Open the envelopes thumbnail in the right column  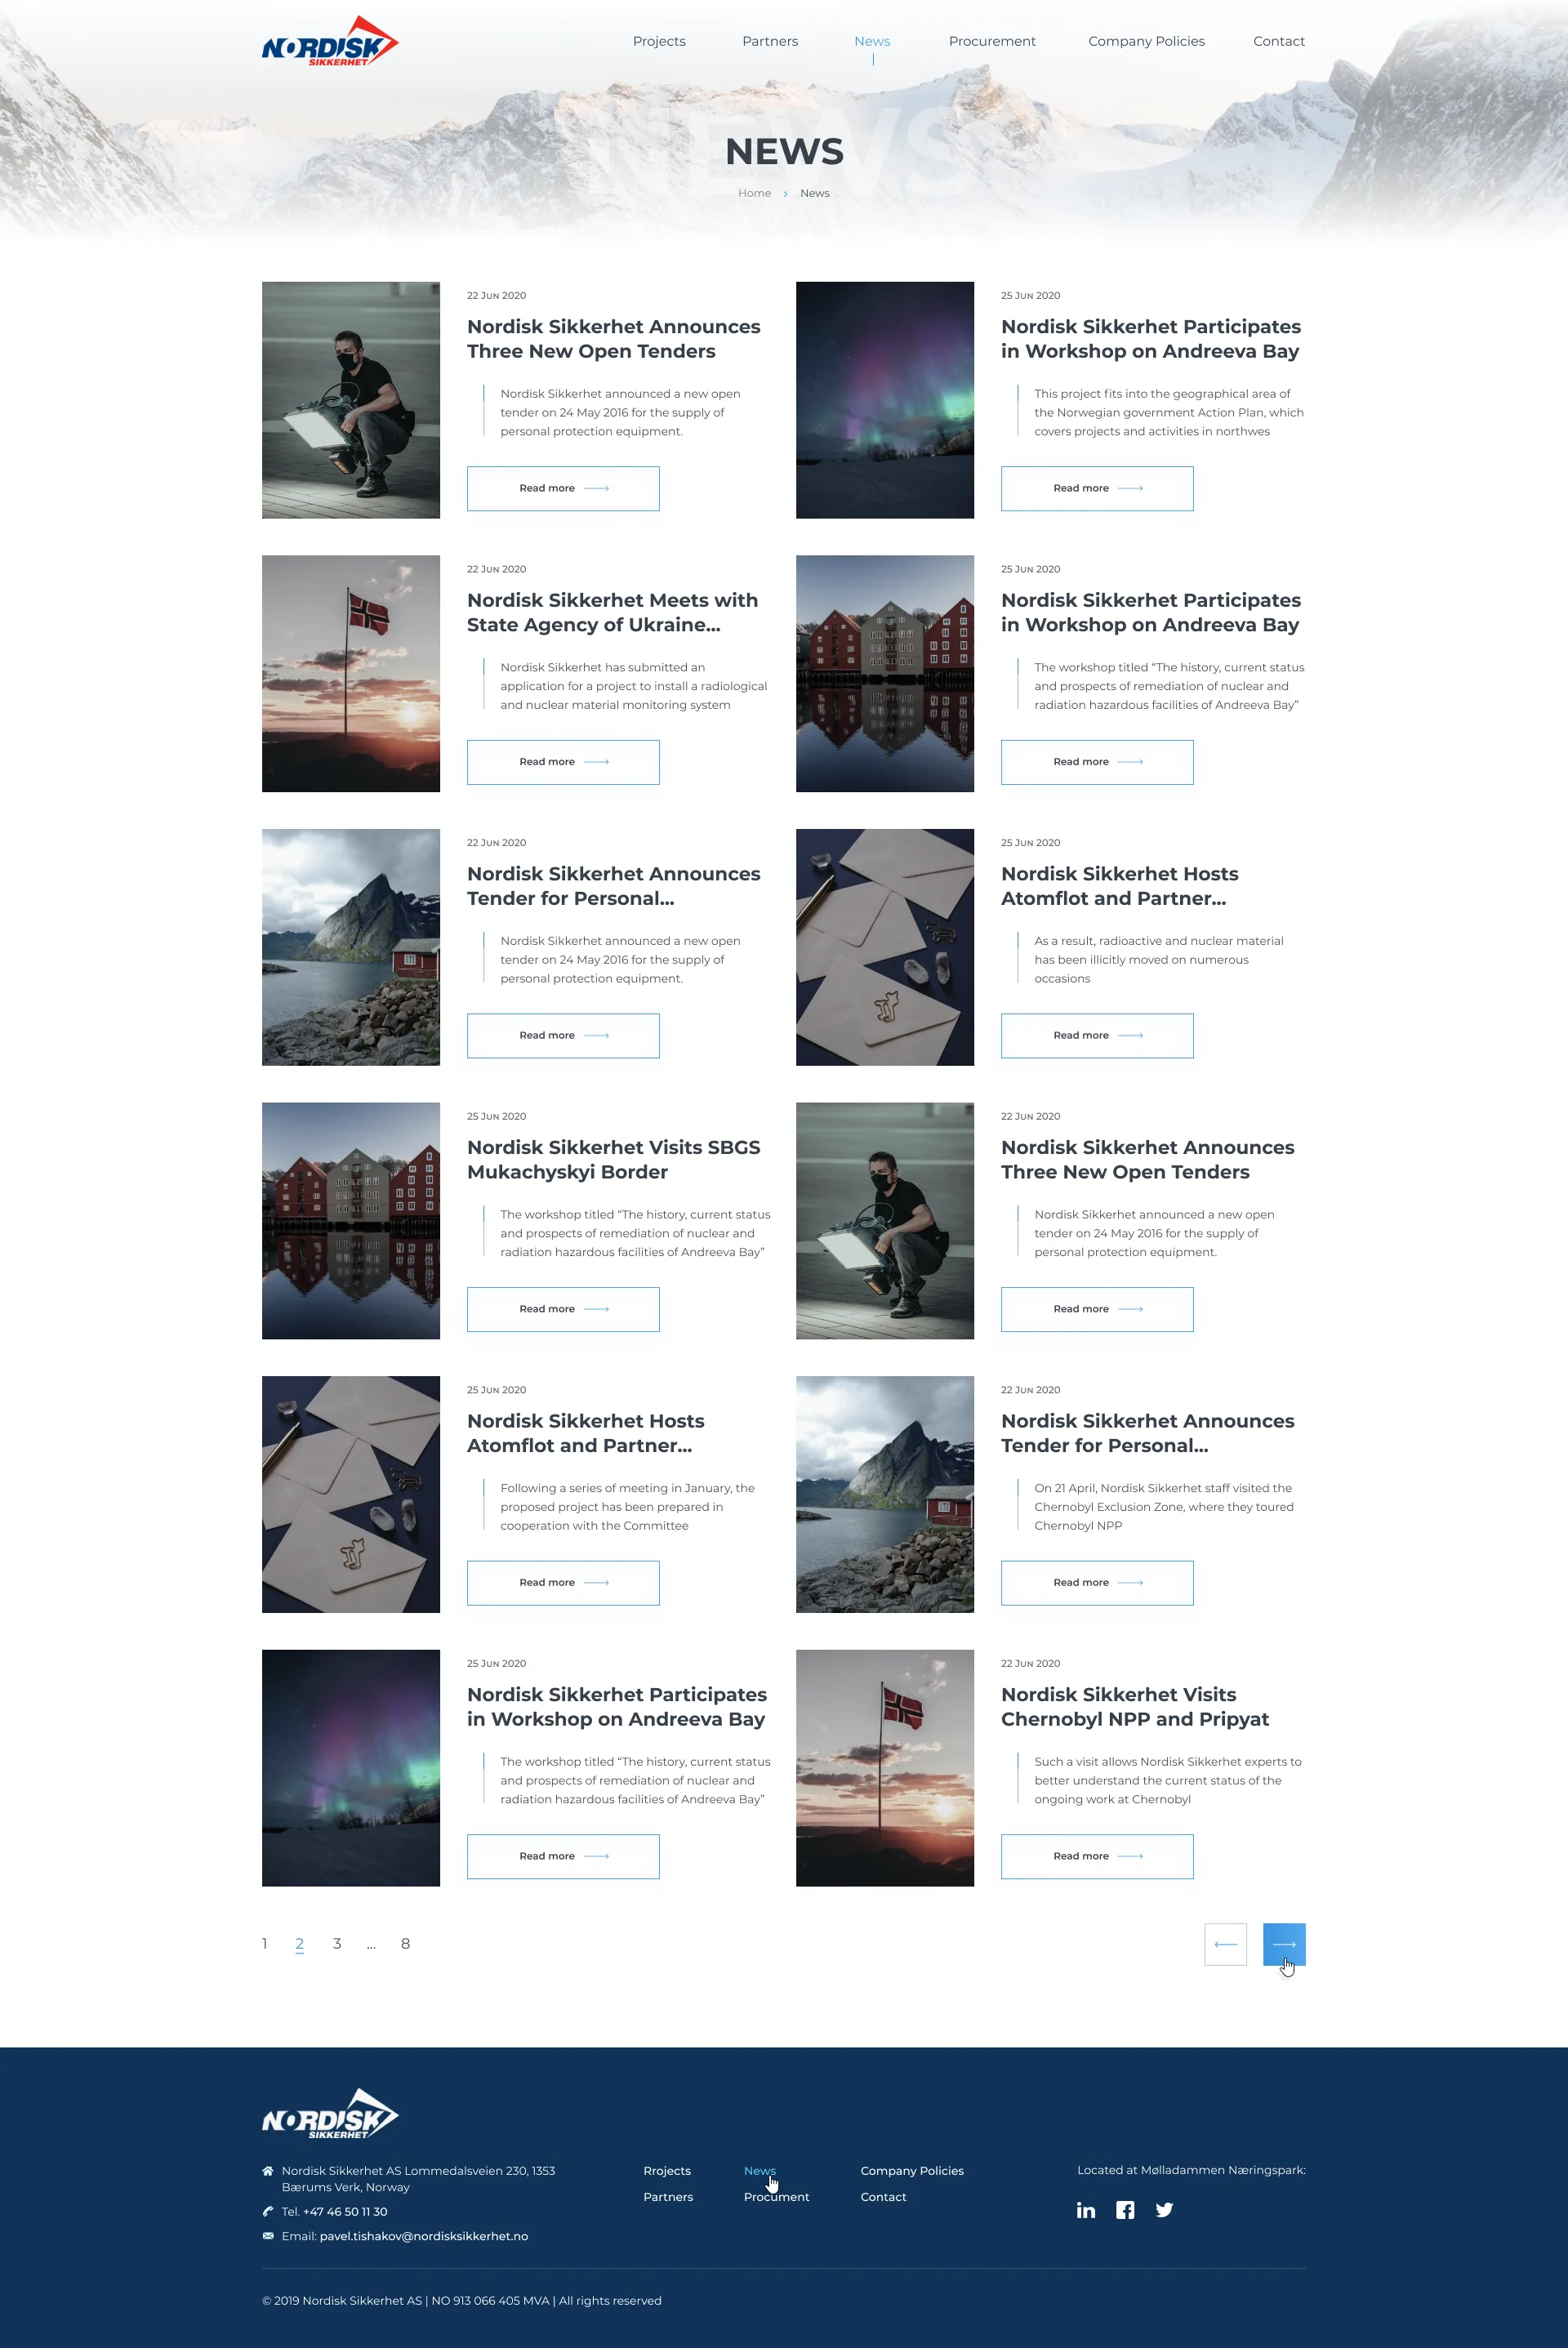click(x=885, y=947)
